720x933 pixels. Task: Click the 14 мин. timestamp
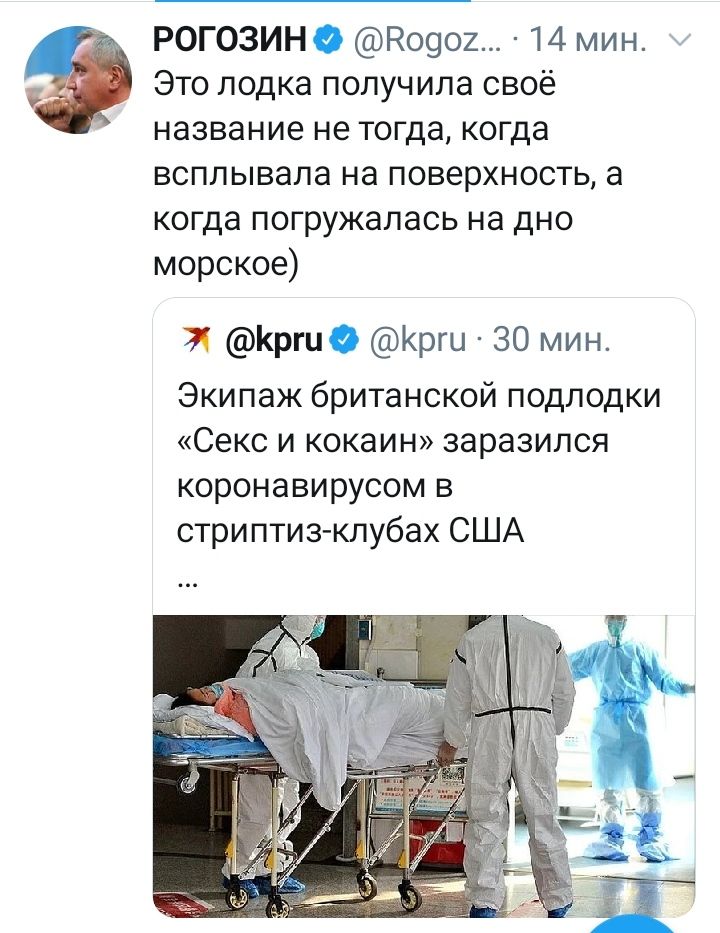(x=587, y=41)
